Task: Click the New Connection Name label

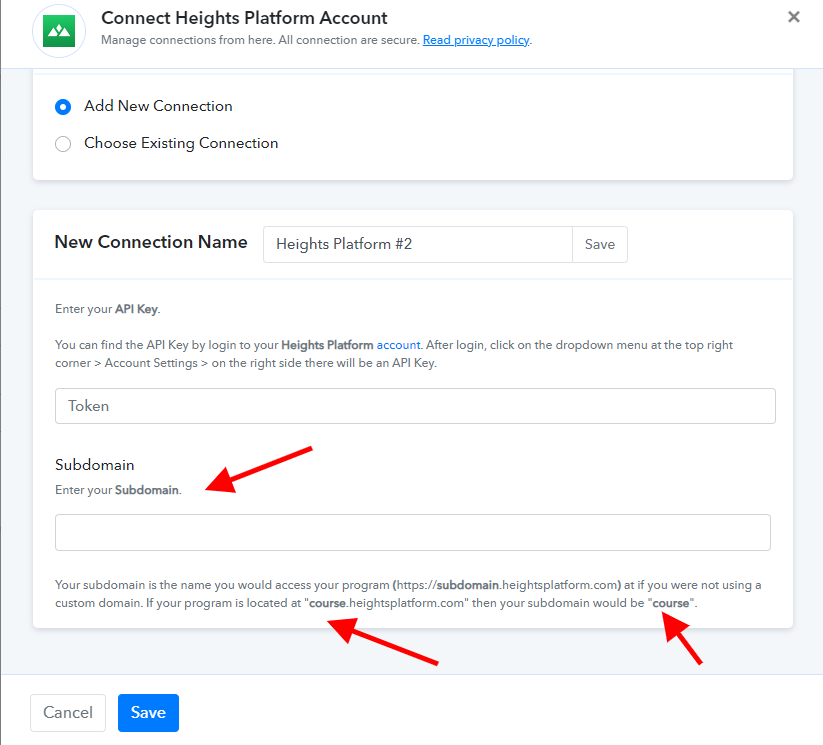Action: pyautogui.click(x=151, y=242)
